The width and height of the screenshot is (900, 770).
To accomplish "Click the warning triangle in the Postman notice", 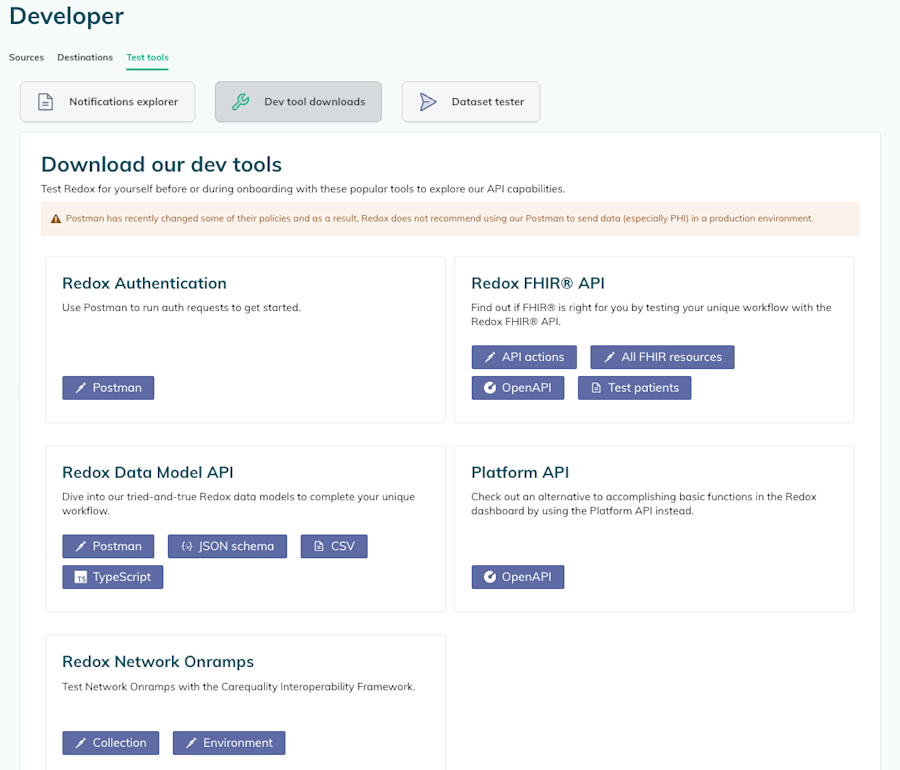I will pyautogui.click(x=55, y=218).
